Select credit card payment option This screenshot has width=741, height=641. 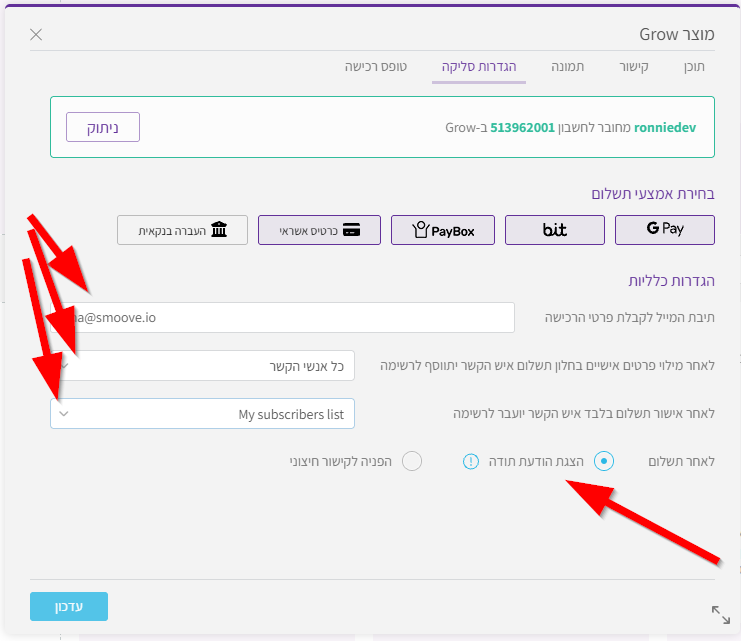pos(320,230)
